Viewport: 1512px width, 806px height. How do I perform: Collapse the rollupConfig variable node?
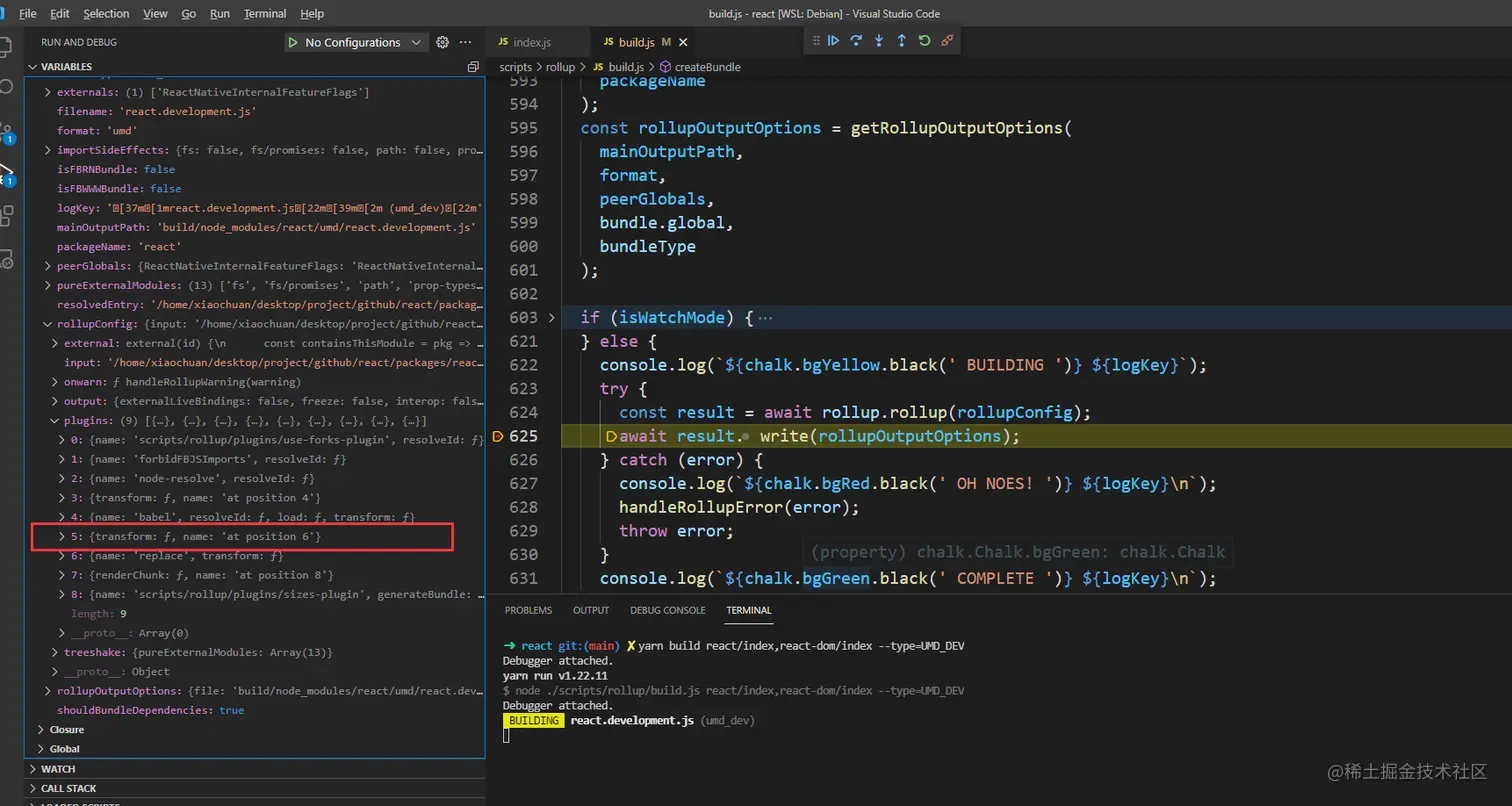click(x=47, y=324)
